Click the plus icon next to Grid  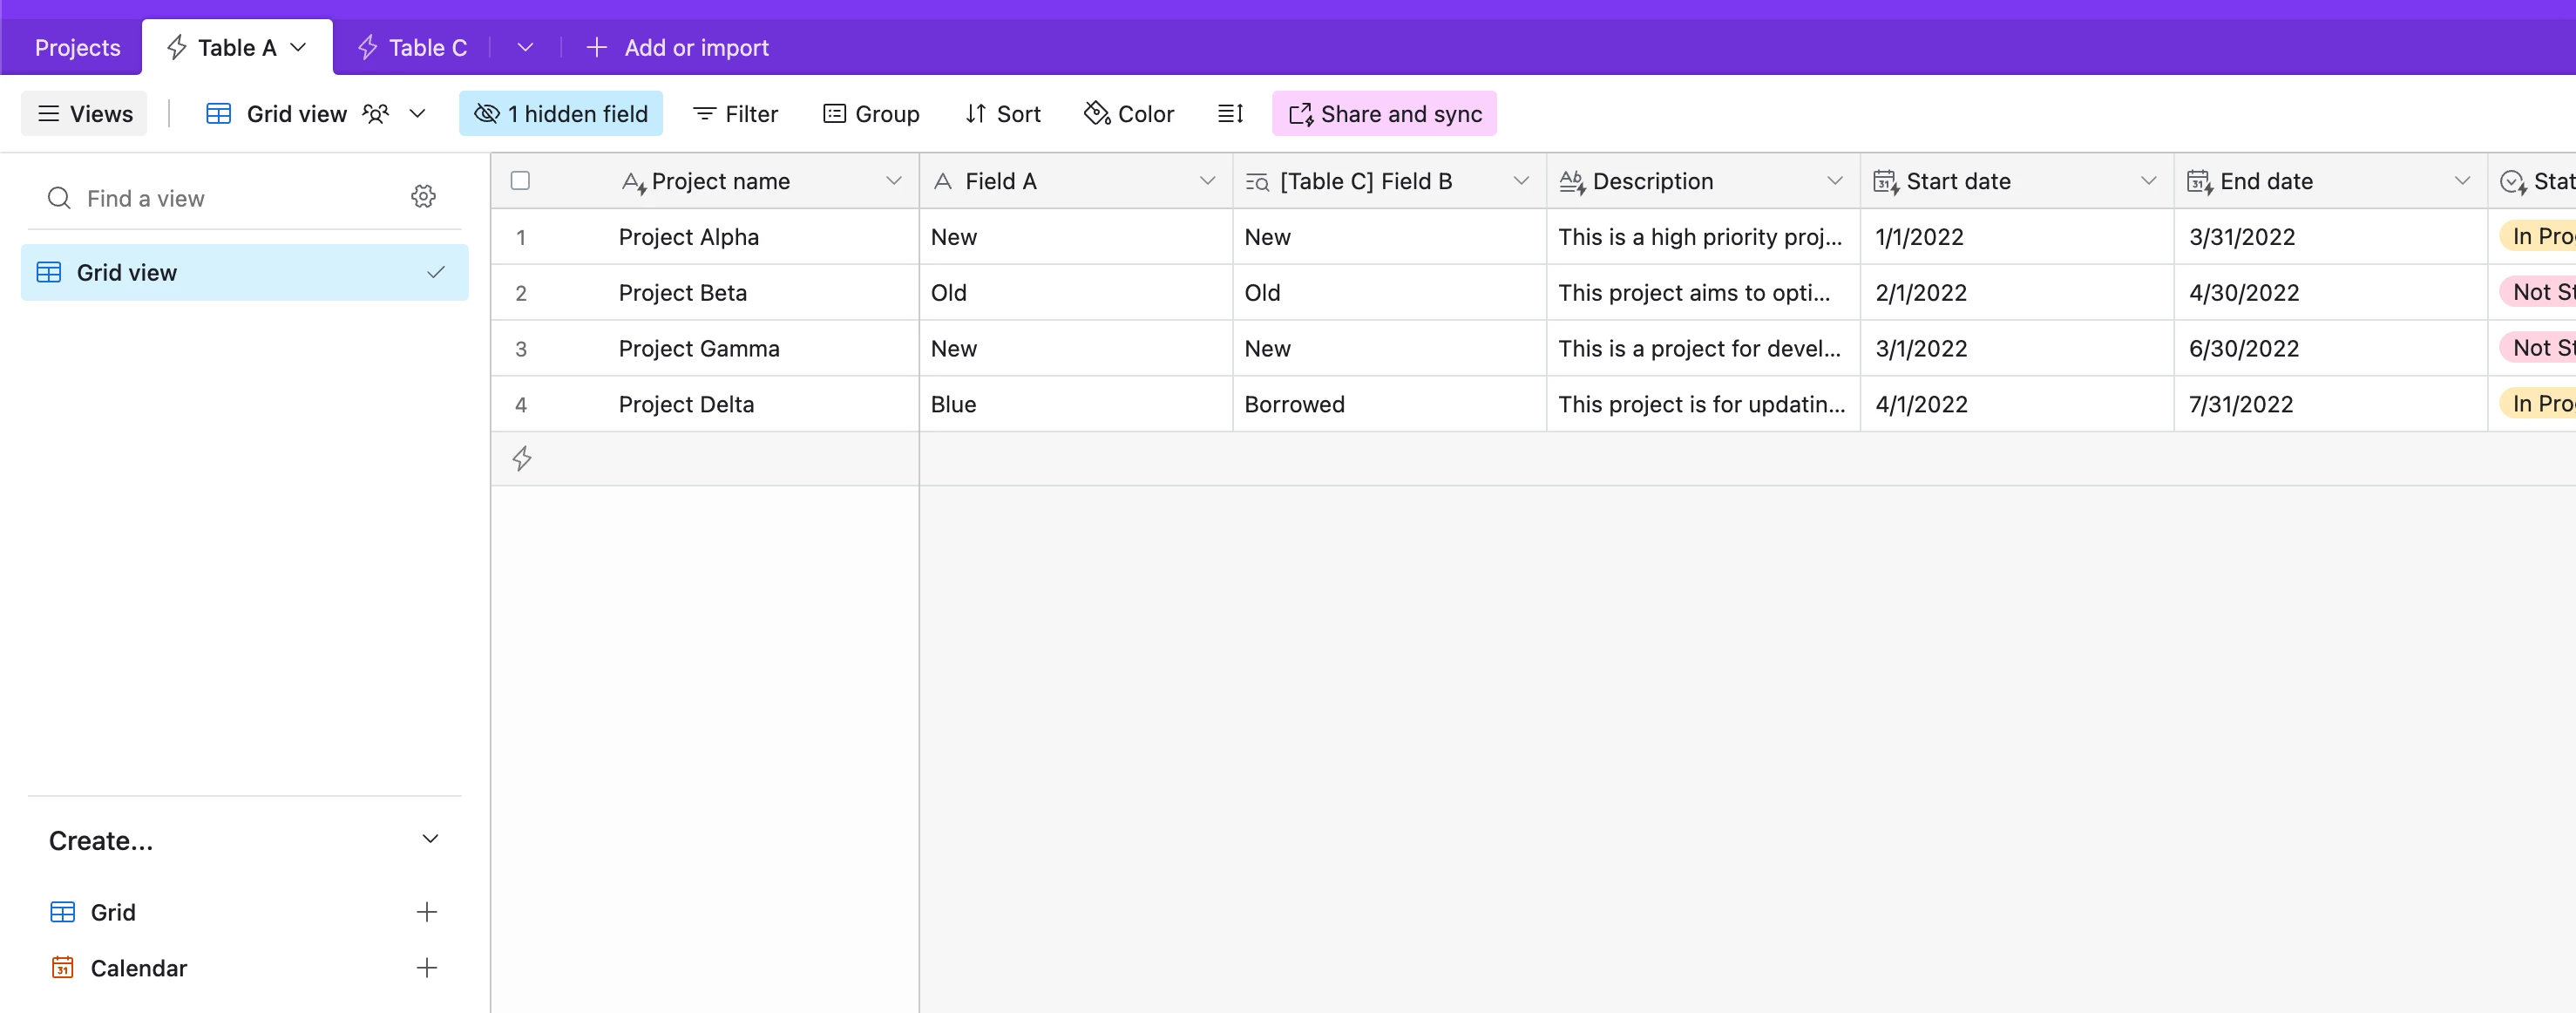(x=426, y=912)
